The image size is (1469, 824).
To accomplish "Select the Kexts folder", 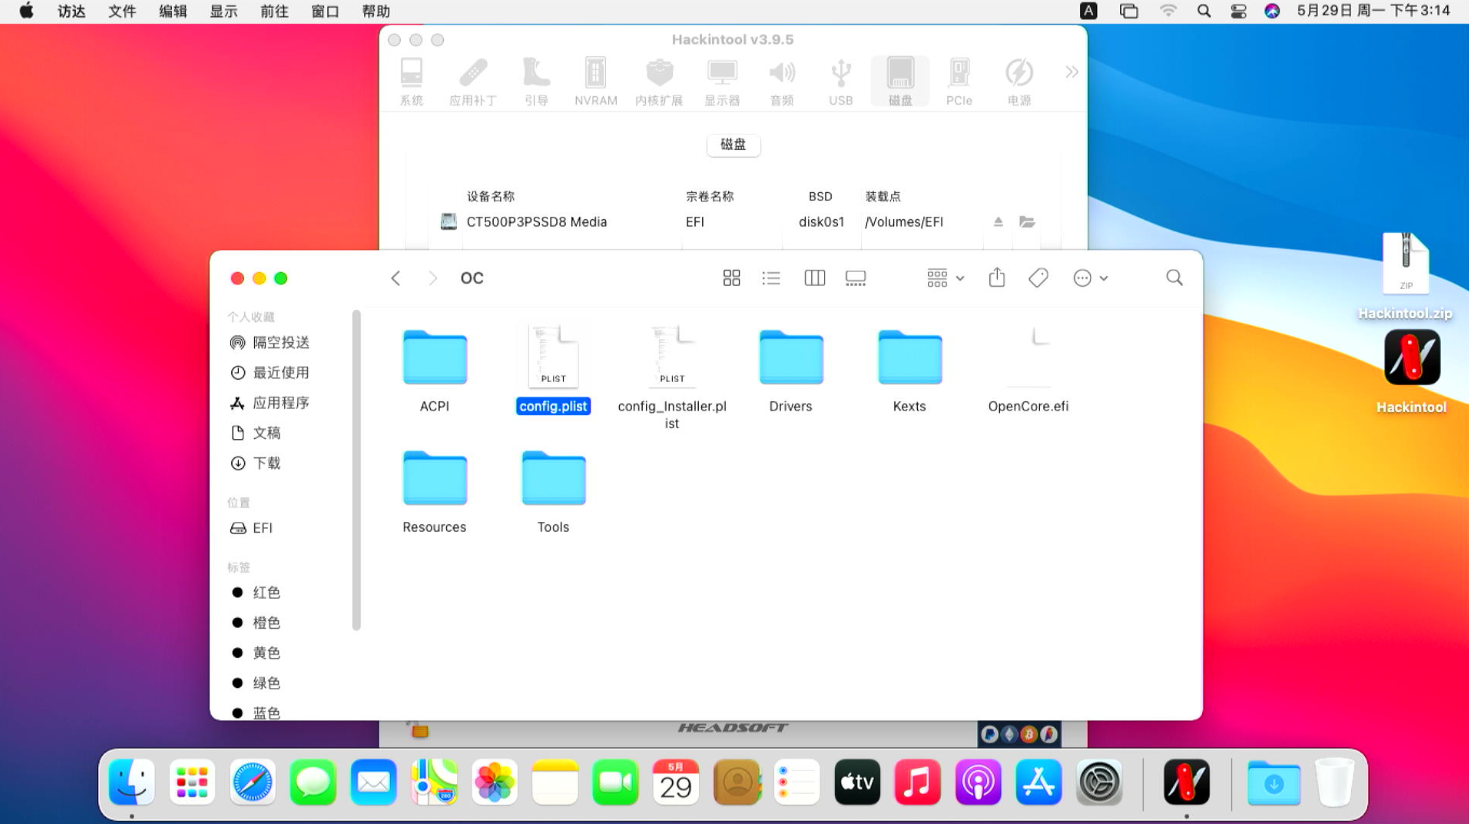I will click(x=910, y=371).
